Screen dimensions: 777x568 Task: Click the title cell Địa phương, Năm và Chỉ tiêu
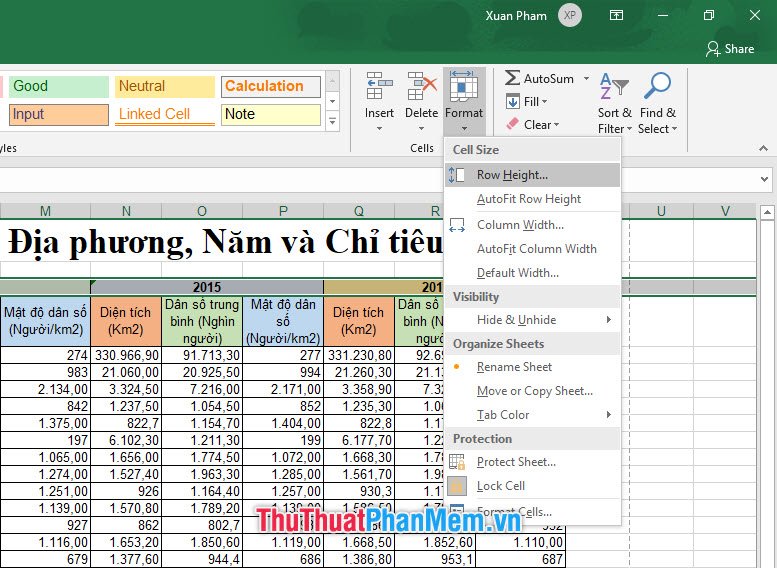[225, 242]
